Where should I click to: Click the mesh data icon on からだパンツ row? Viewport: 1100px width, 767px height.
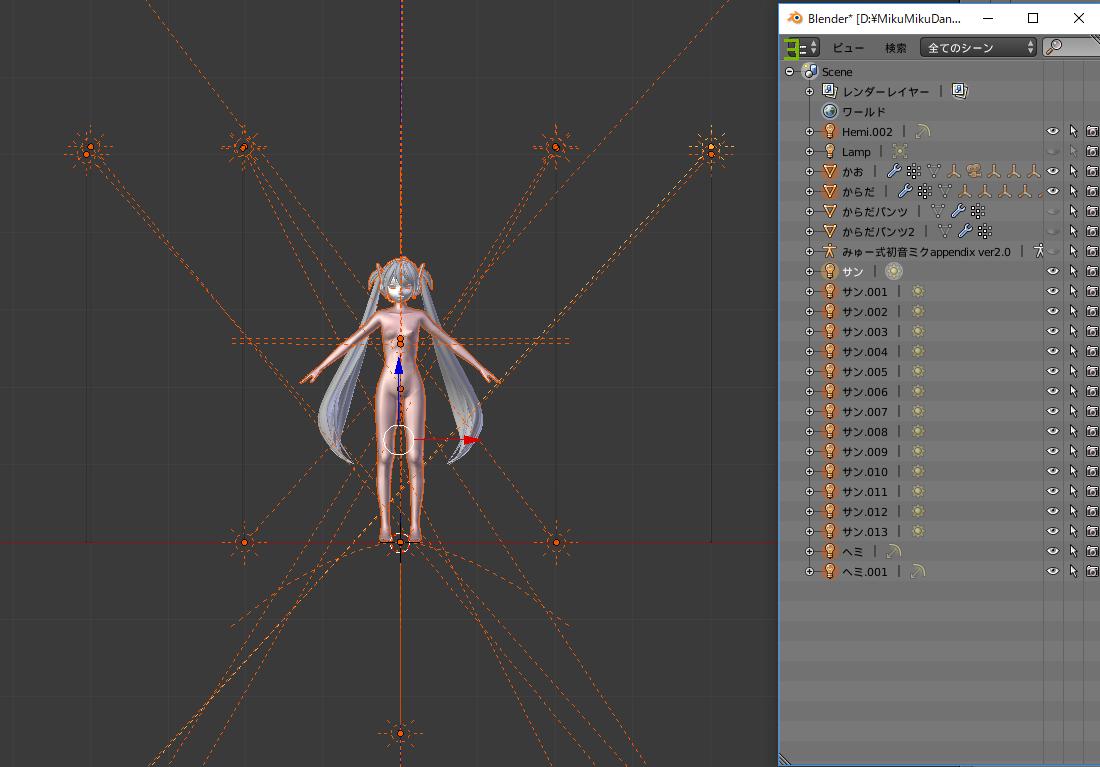tap(938, 211)
